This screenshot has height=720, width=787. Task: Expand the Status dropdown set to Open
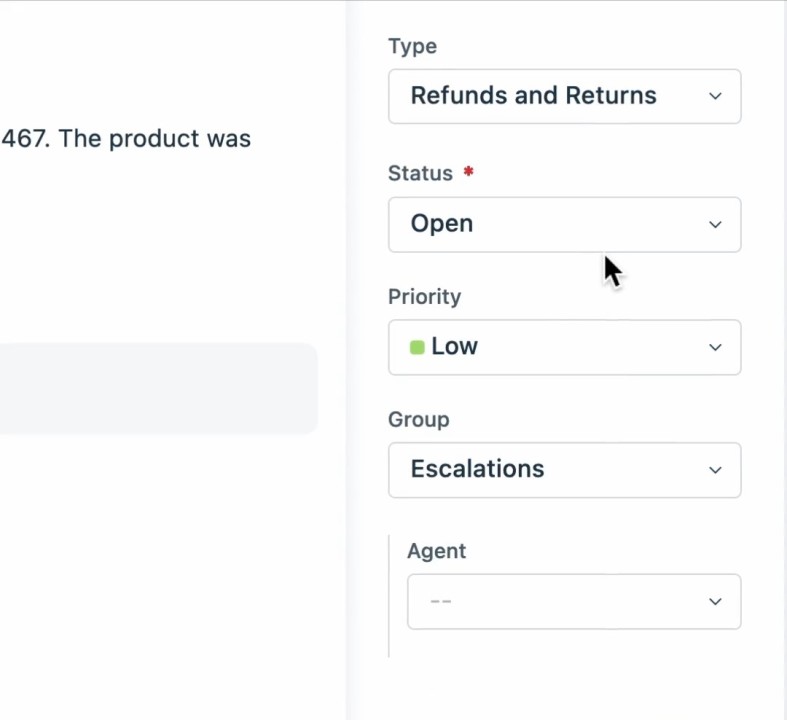pos(564,224)
